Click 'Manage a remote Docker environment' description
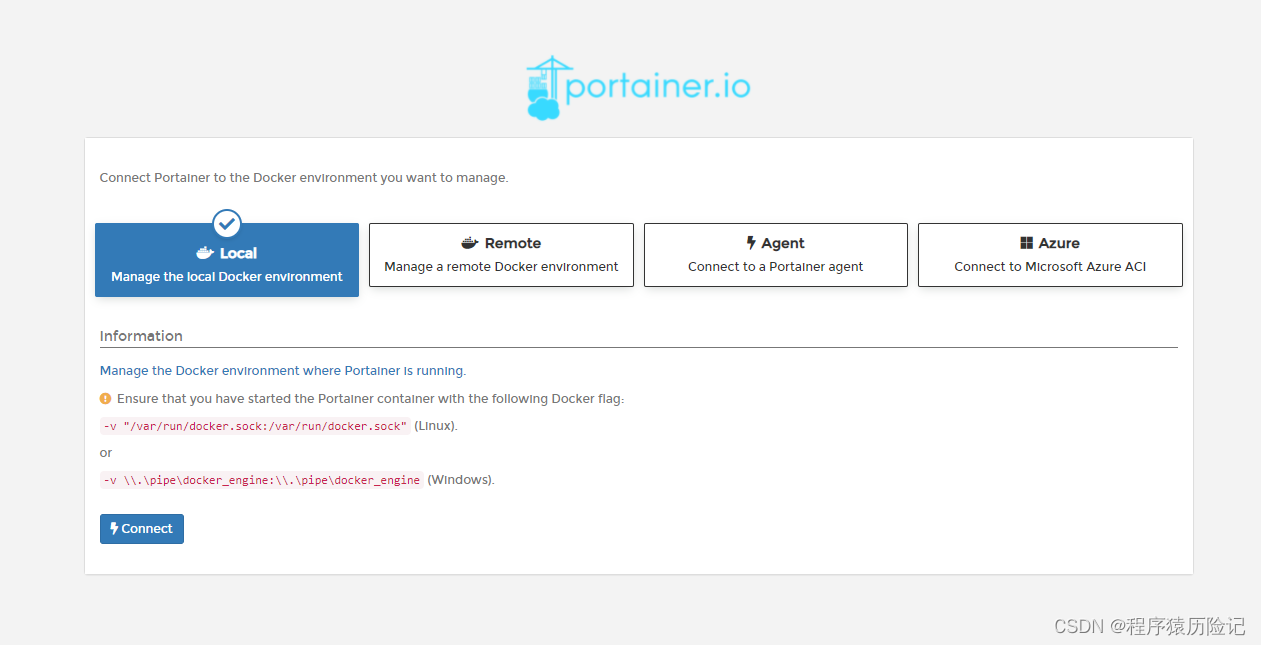 point(501,267)
